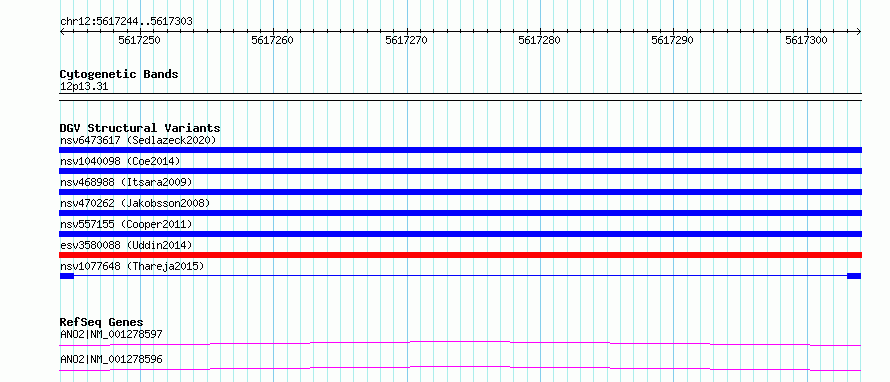
Task: Click ruler position 5617270
Action: (x=406, y=40)
